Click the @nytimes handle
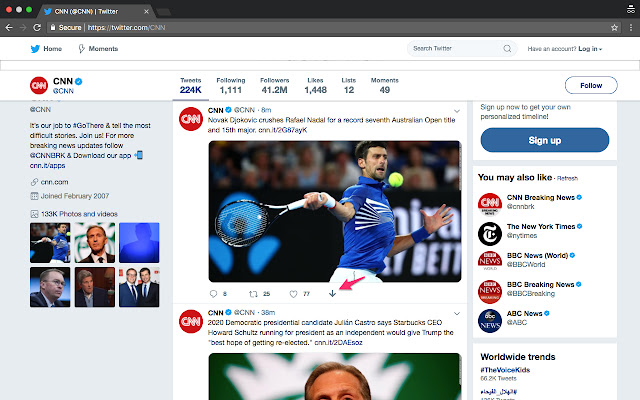640x400 pixels. tap(522, 236)
